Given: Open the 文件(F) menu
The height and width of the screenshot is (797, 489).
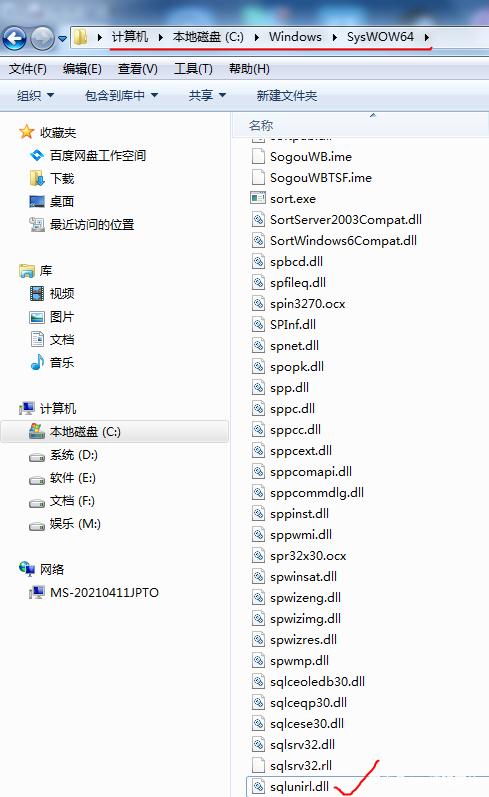Looking at the screenshot, I should [x=27, y=69].
